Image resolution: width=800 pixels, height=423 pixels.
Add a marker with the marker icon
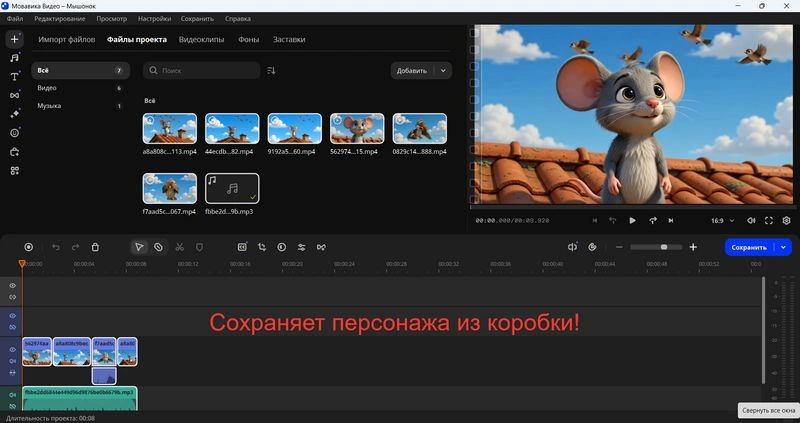(199, 247)
